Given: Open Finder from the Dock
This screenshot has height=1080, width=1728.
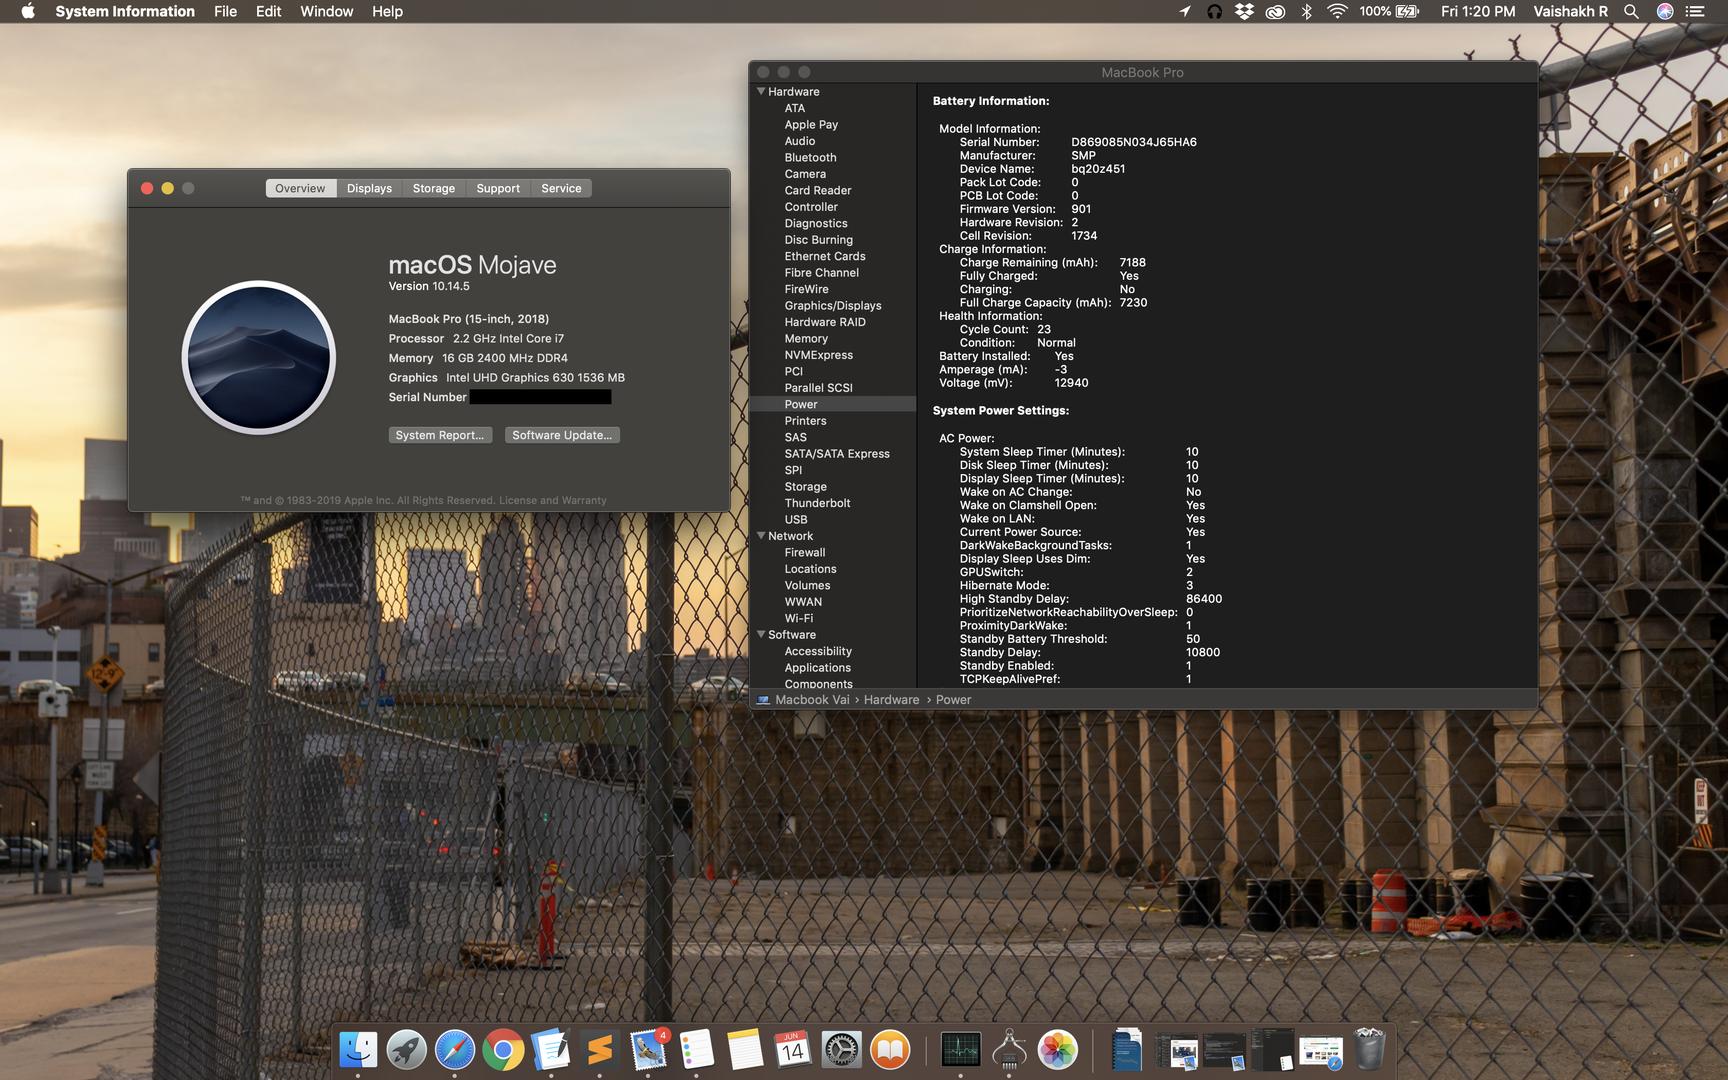Looking at the screenshot, I should tap(358, 1050).
